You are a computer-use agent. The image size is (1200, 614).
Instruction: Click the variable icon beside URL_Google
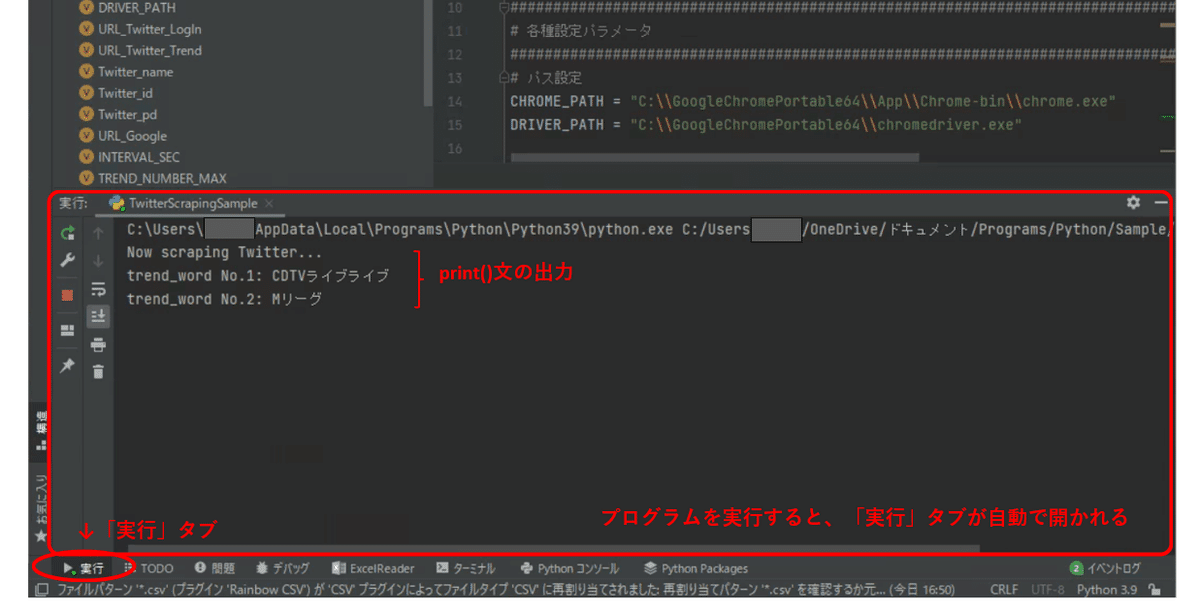coord(86,136)
